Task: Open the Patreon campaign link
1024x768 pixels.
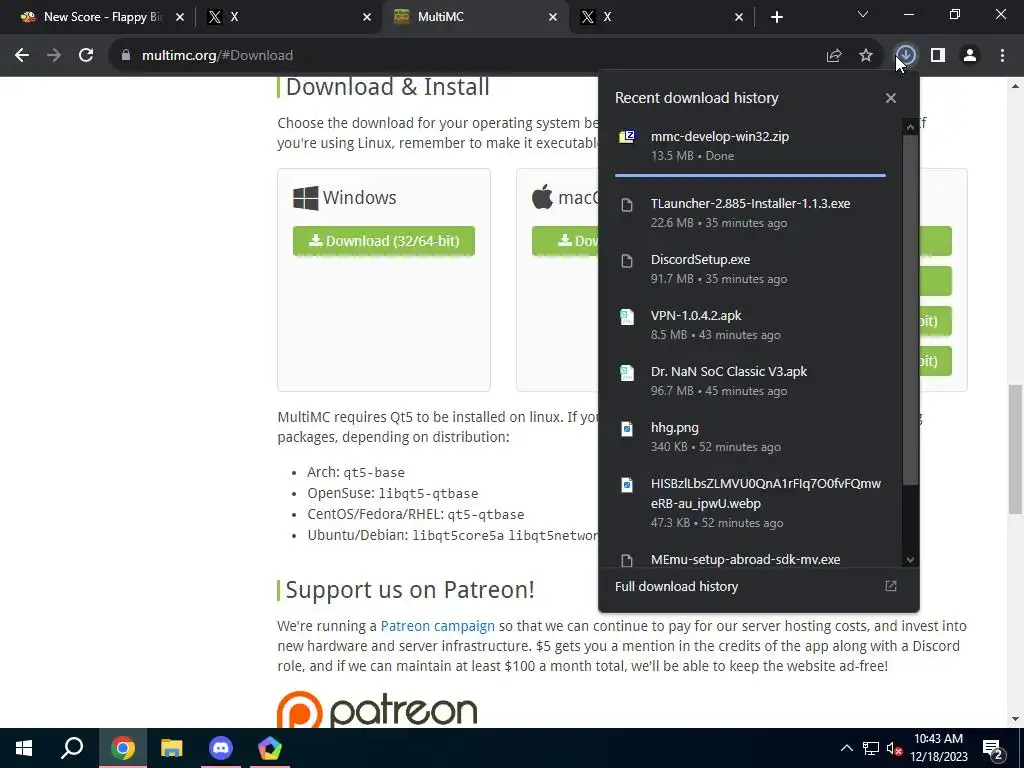Action: pos(438,626)
